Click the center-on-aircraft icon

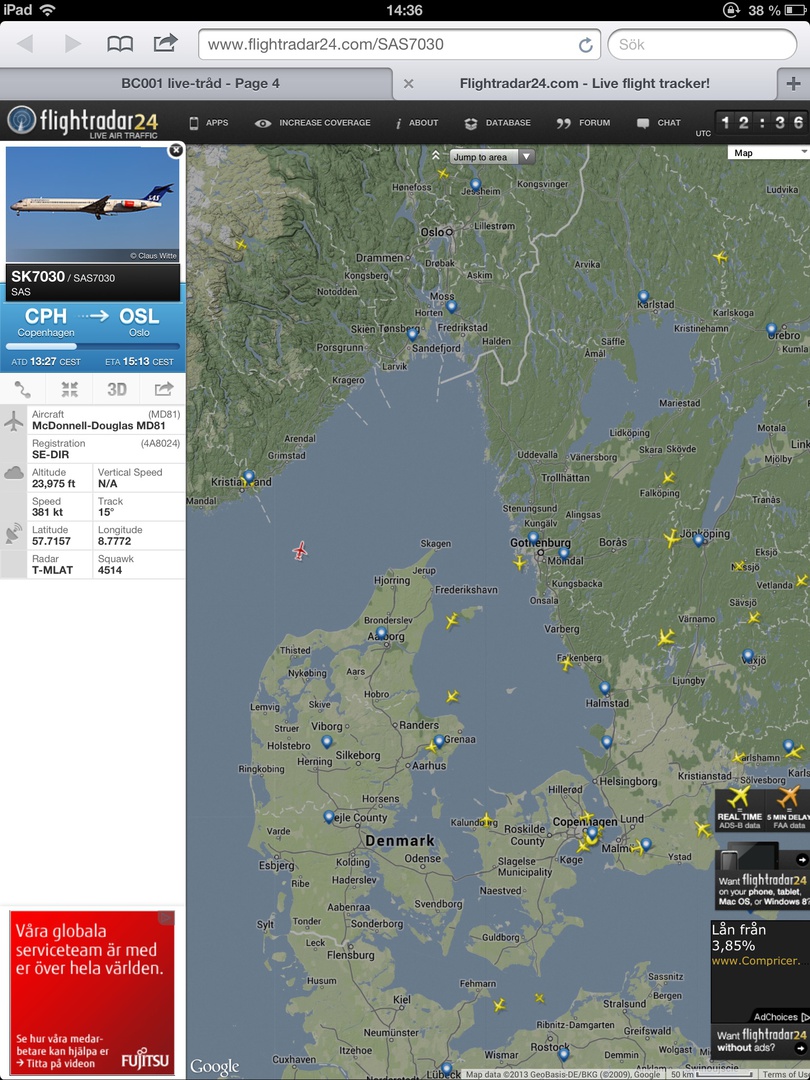(70, 390)
